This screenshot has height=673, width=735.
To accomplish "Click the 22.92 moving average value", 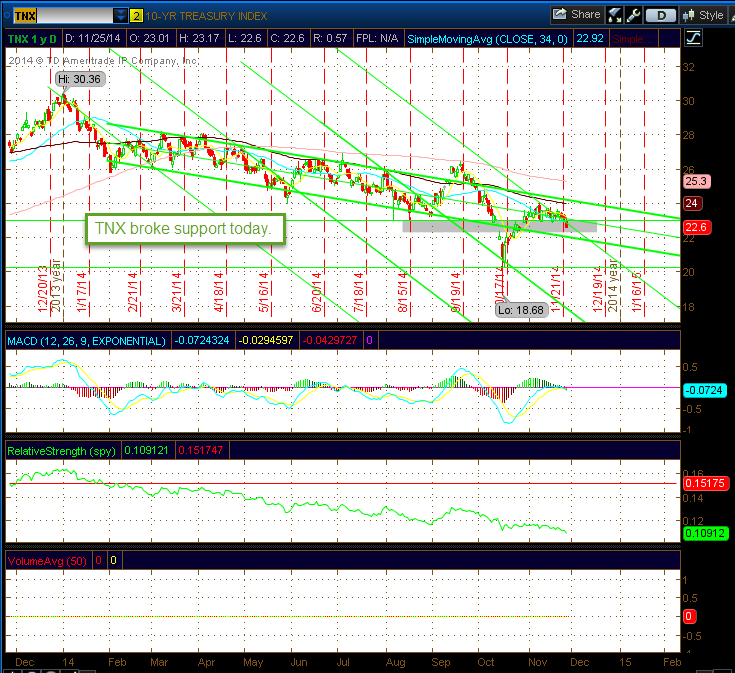I will tap(590, 38).
